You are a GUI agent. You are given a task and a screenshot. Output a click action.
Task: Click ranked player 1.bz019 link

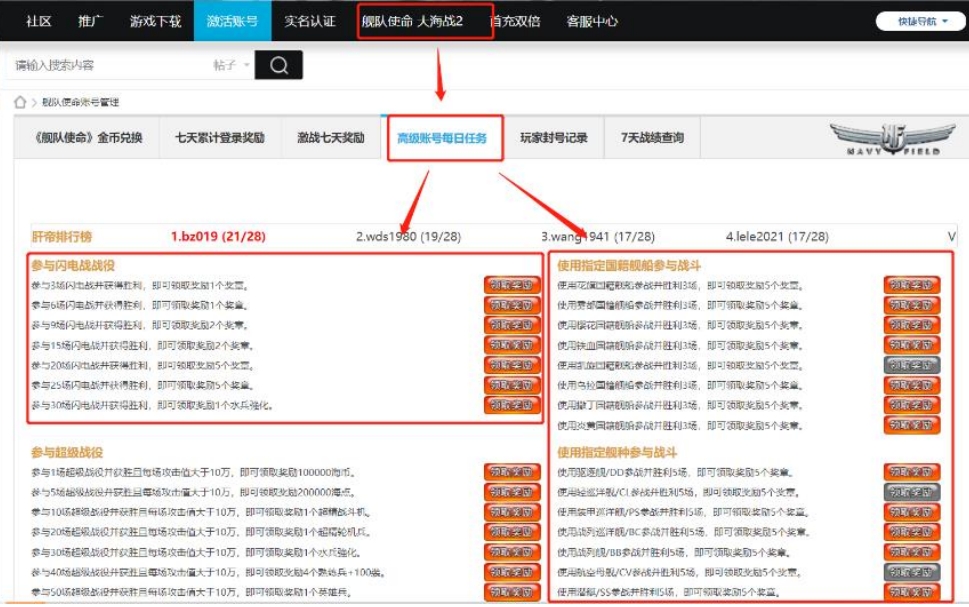click(x=217, y=236)
